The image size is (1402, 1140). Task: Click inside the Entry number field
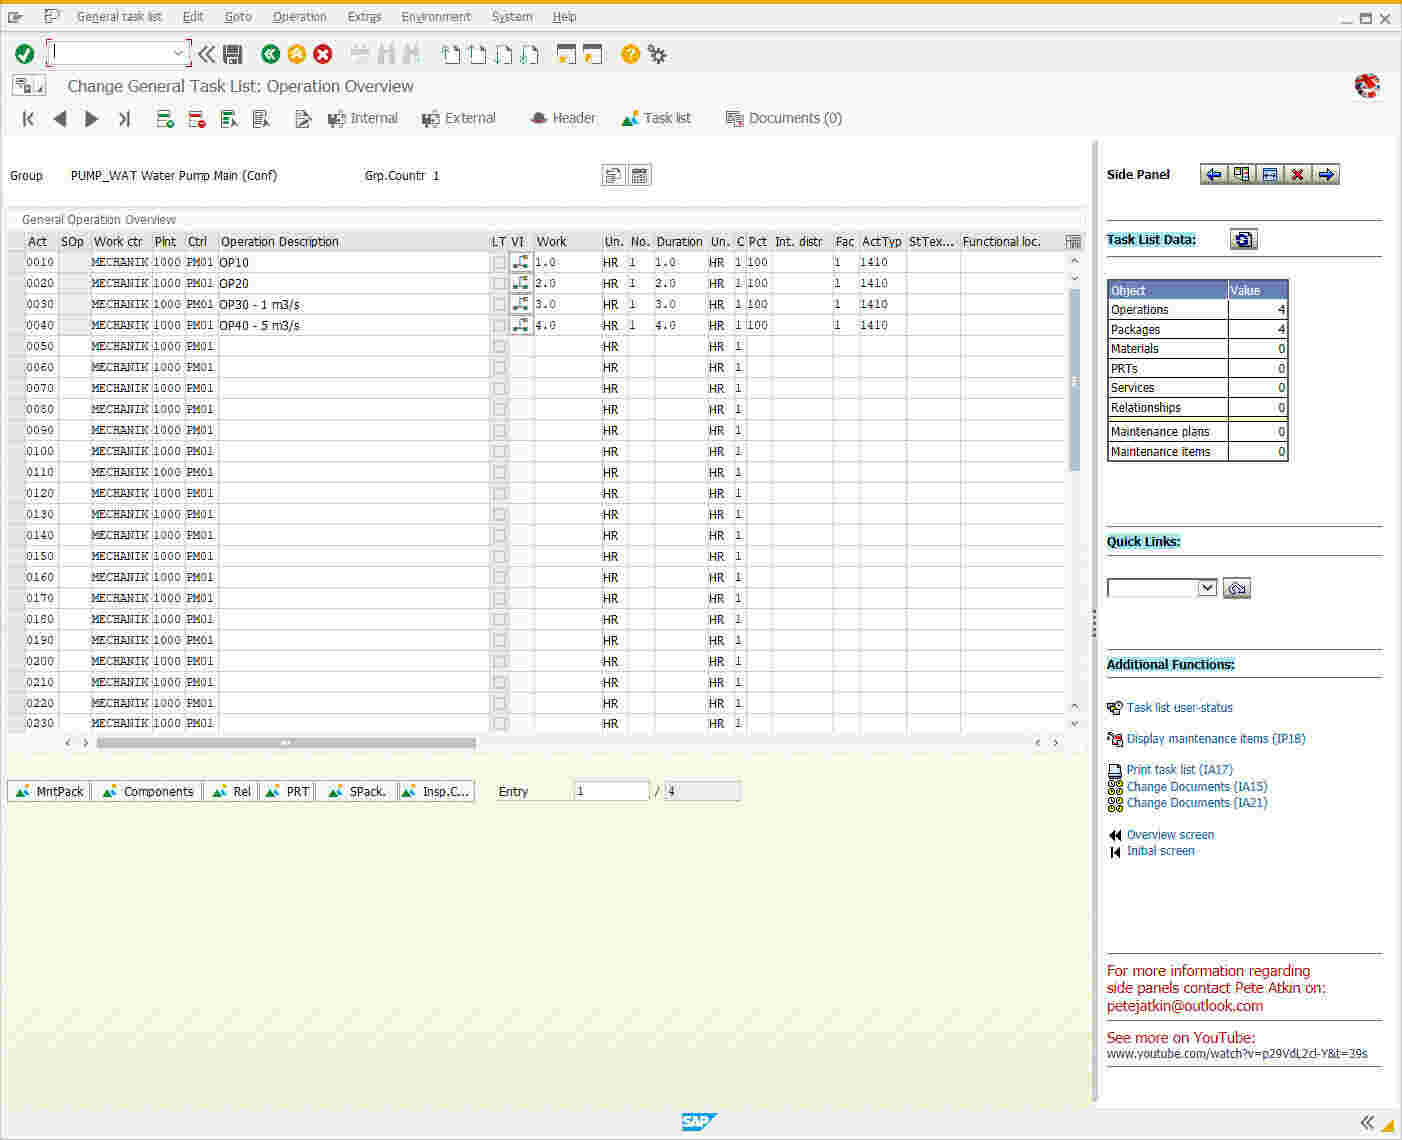pyautogui.click(x=611, y=791)
